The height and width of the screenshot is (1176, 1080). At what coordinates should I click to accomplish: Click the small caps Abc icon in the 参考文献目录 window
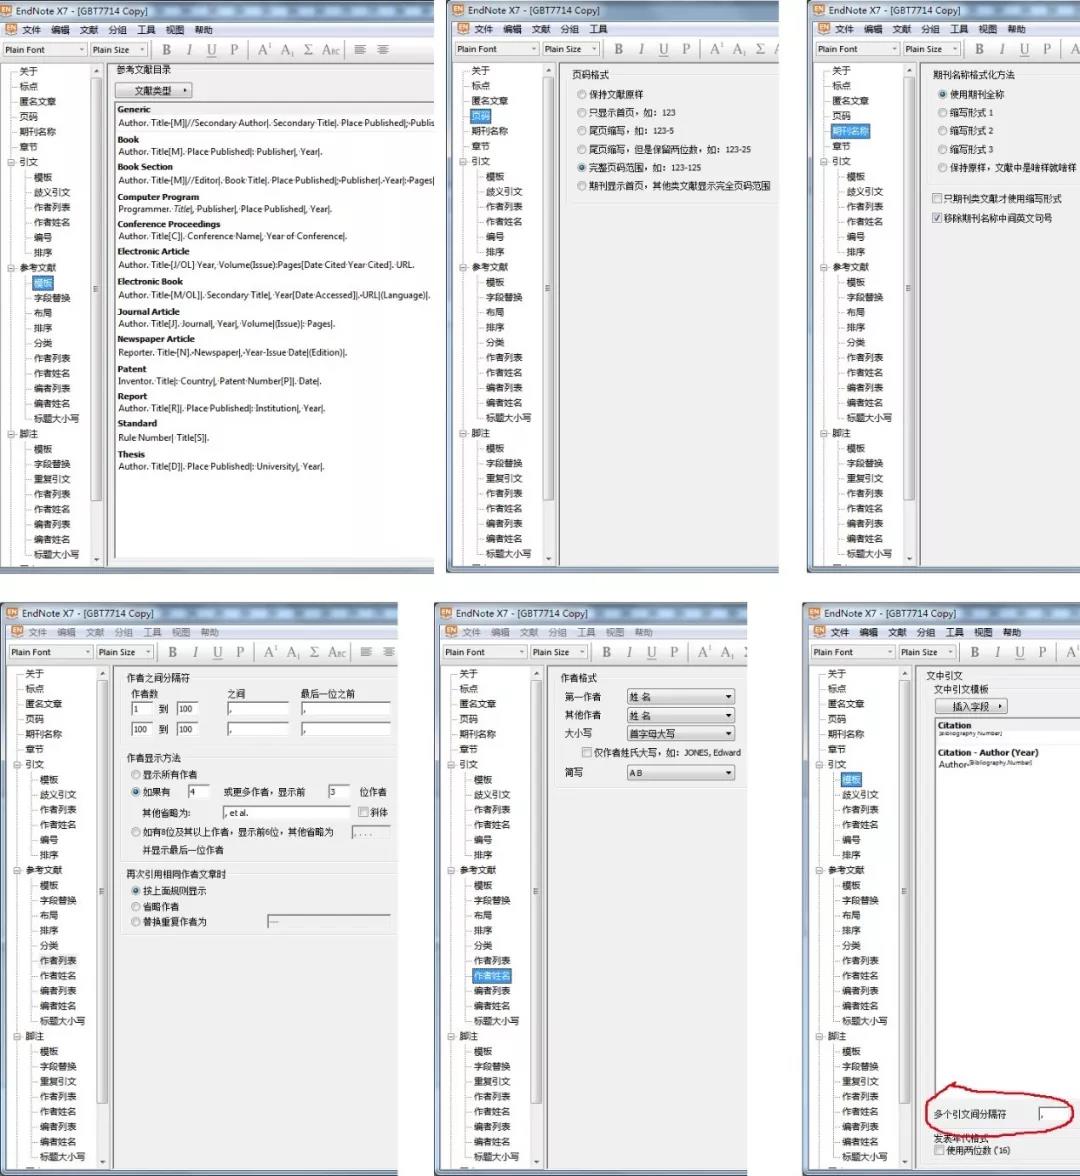331,50
